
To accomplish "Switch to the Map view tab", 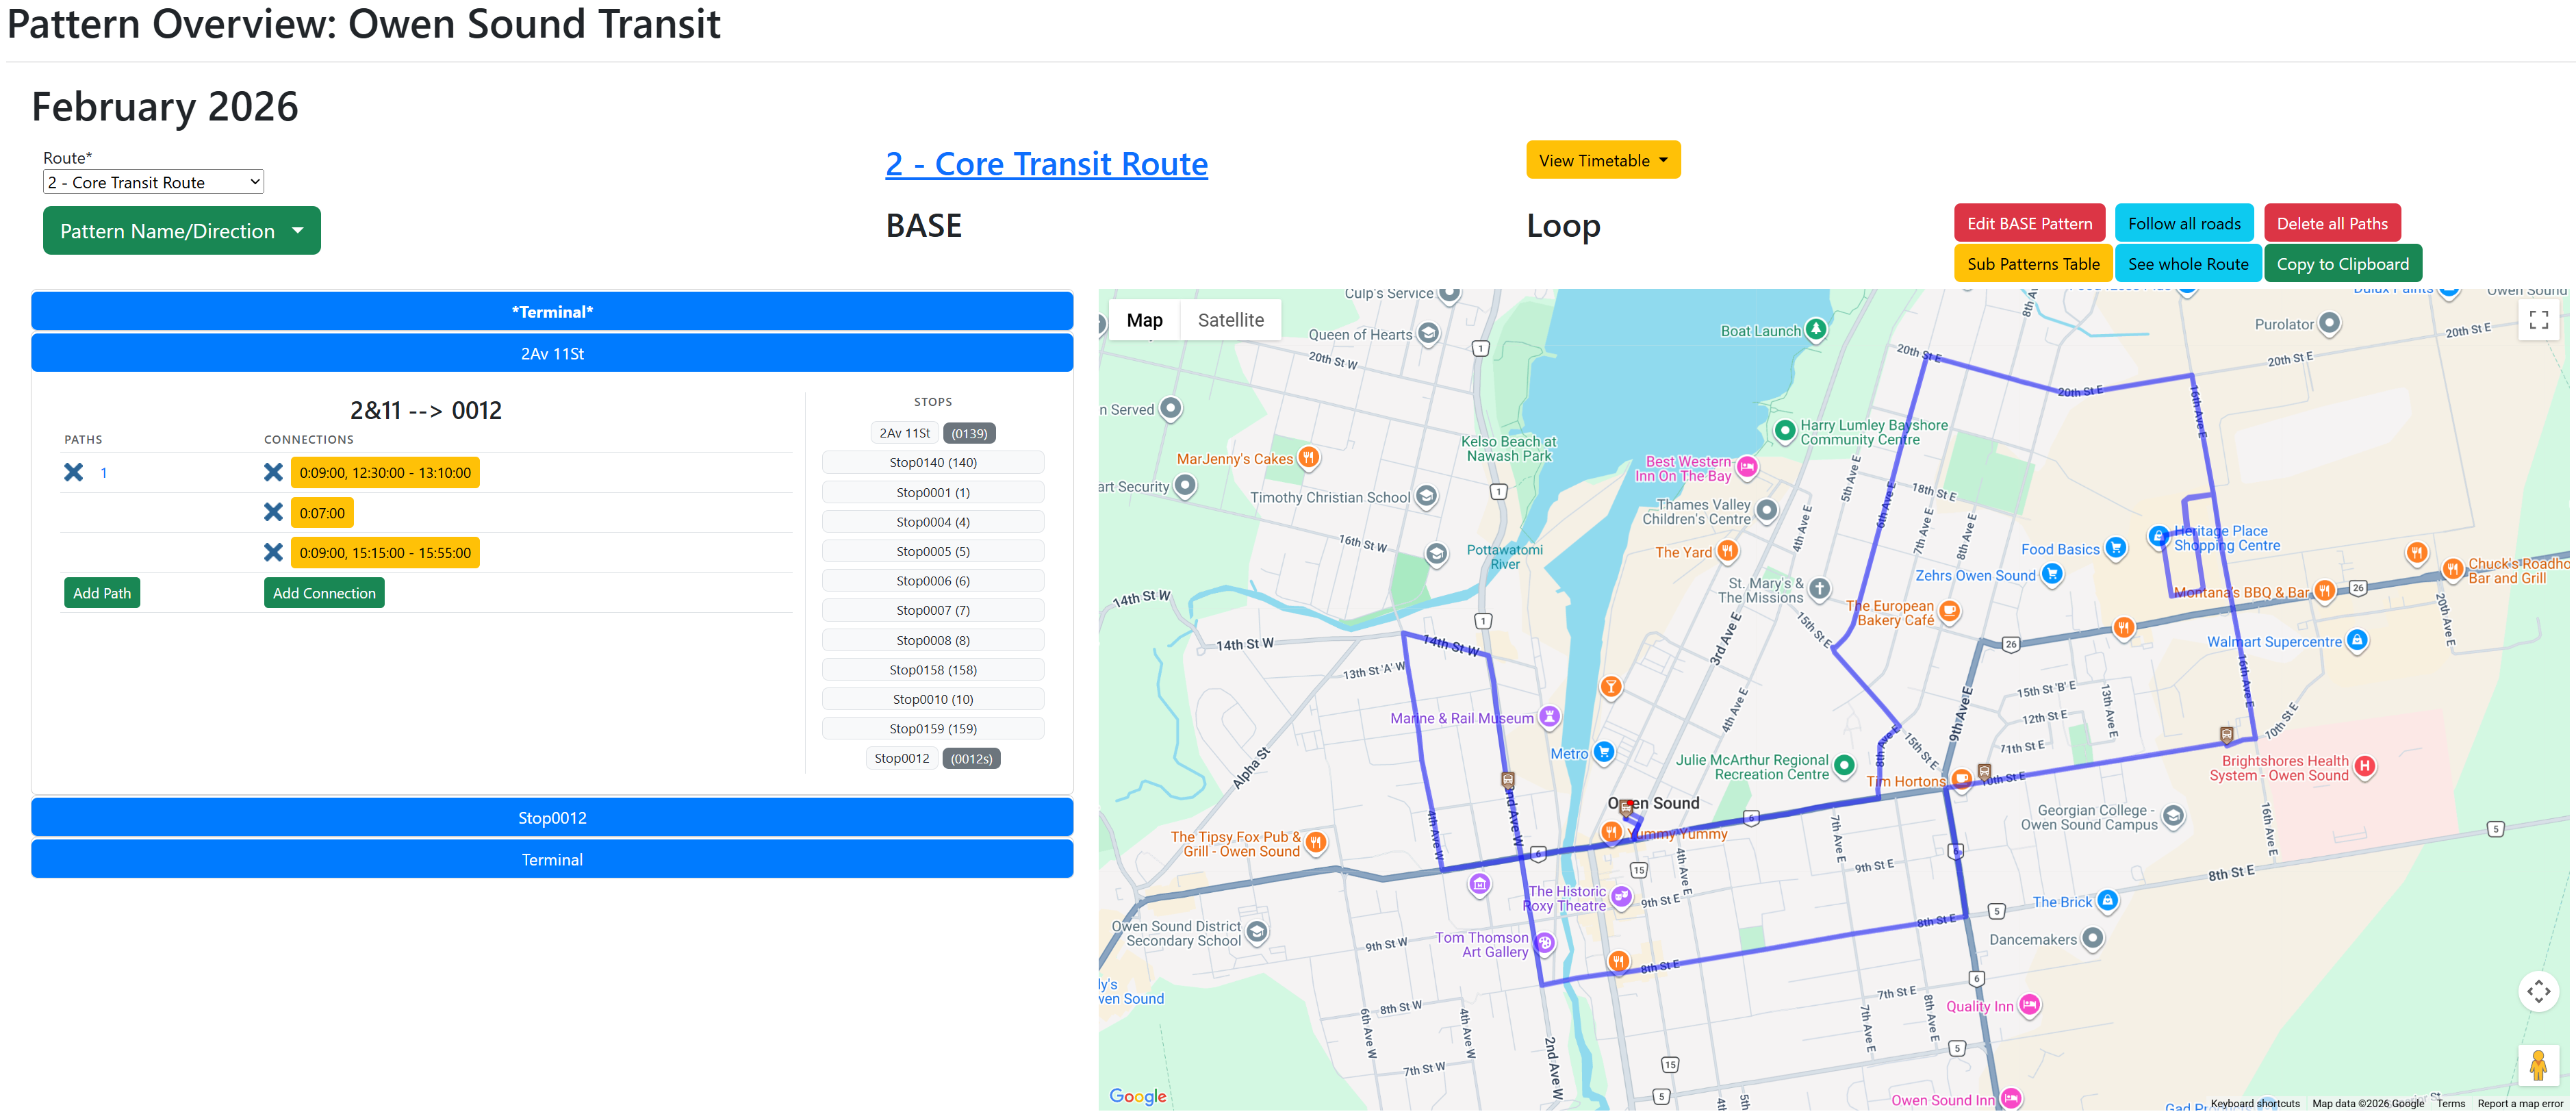I will pos(1144,319).
